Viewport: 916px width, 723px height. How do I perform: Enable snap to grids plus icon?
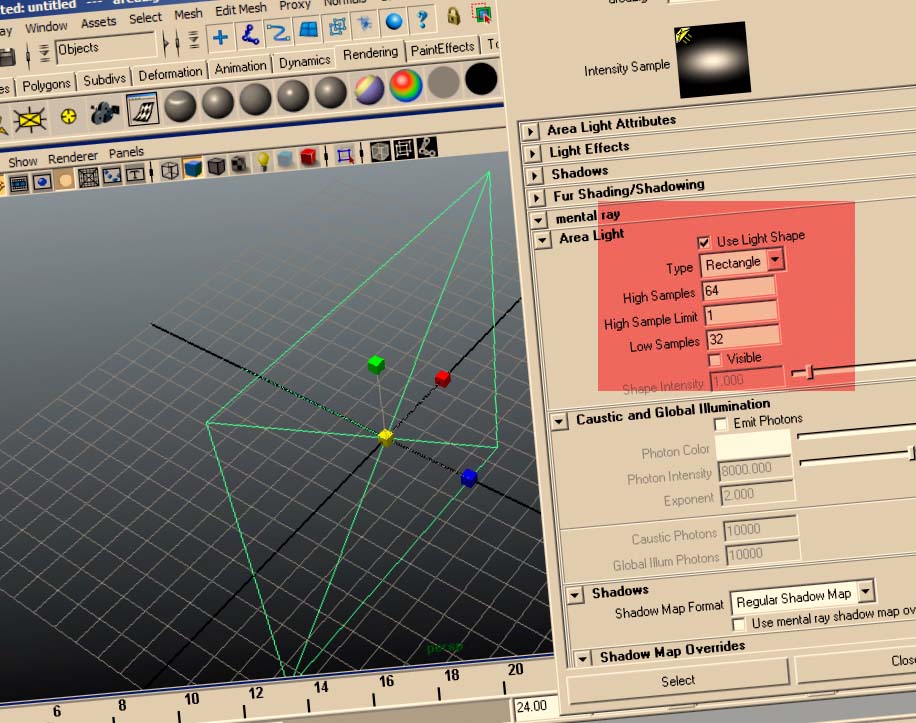[x=220, y=38]
